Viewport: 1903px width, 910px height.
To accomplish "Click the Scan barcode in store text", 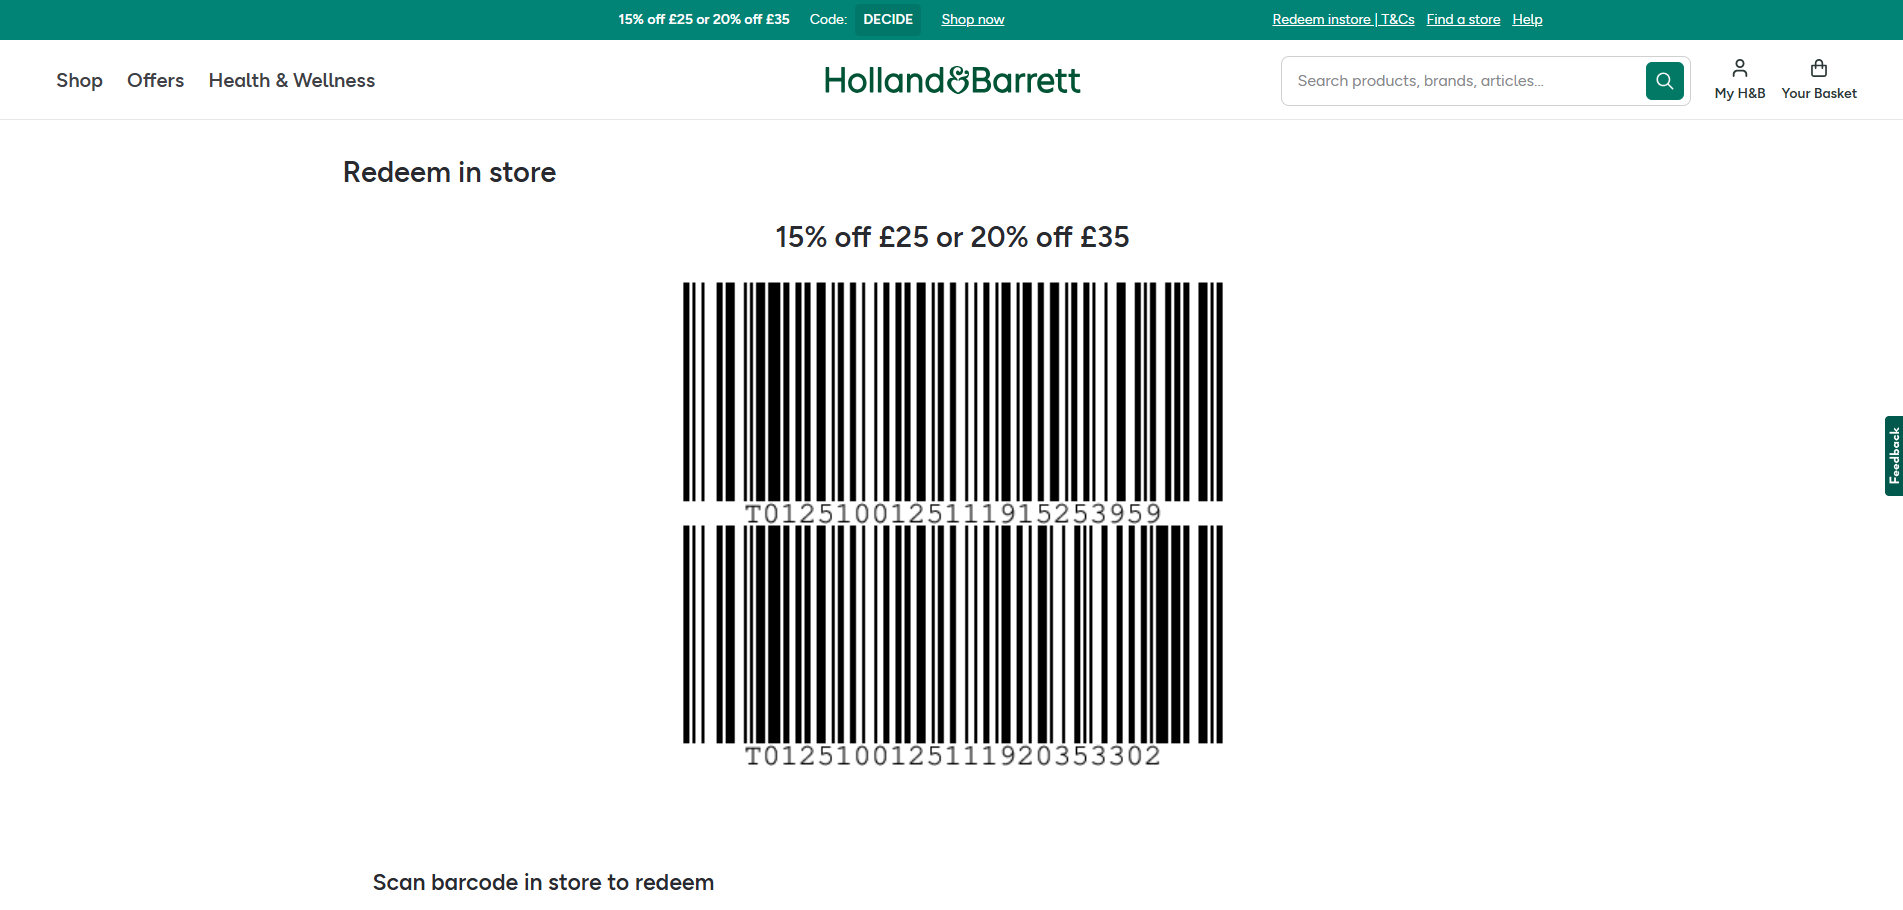I will pyautogui.click(x=543, y=882).
